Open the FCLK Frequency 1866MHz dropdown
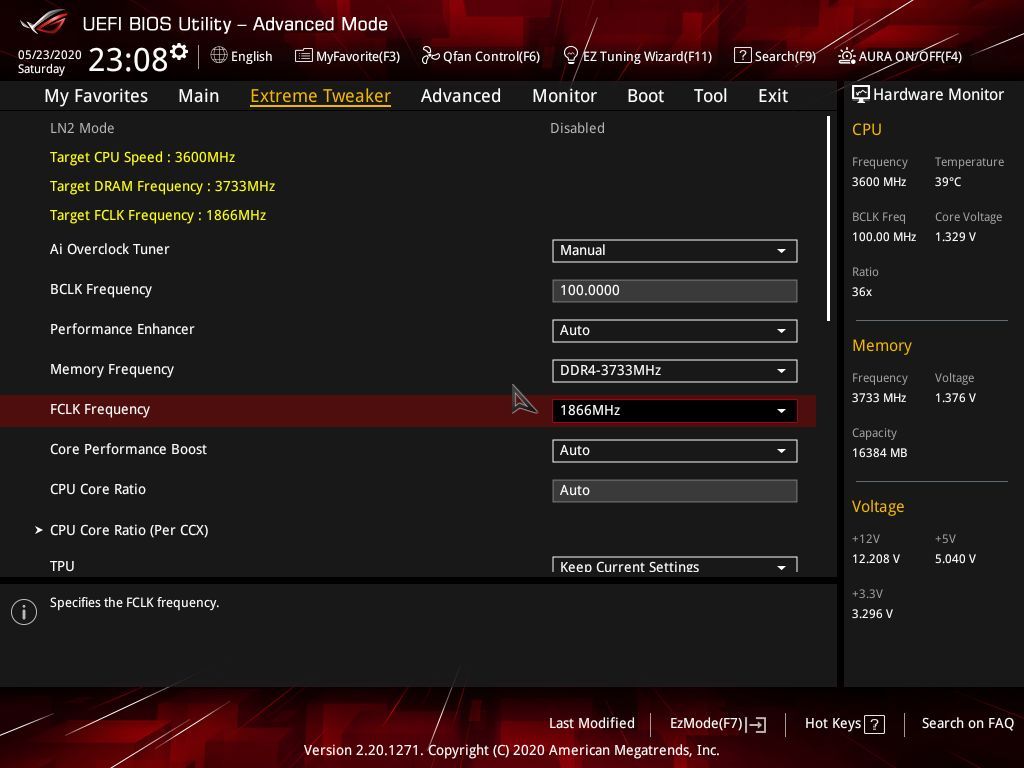Viewport: 1024px width, 768px height. [674, 411]
